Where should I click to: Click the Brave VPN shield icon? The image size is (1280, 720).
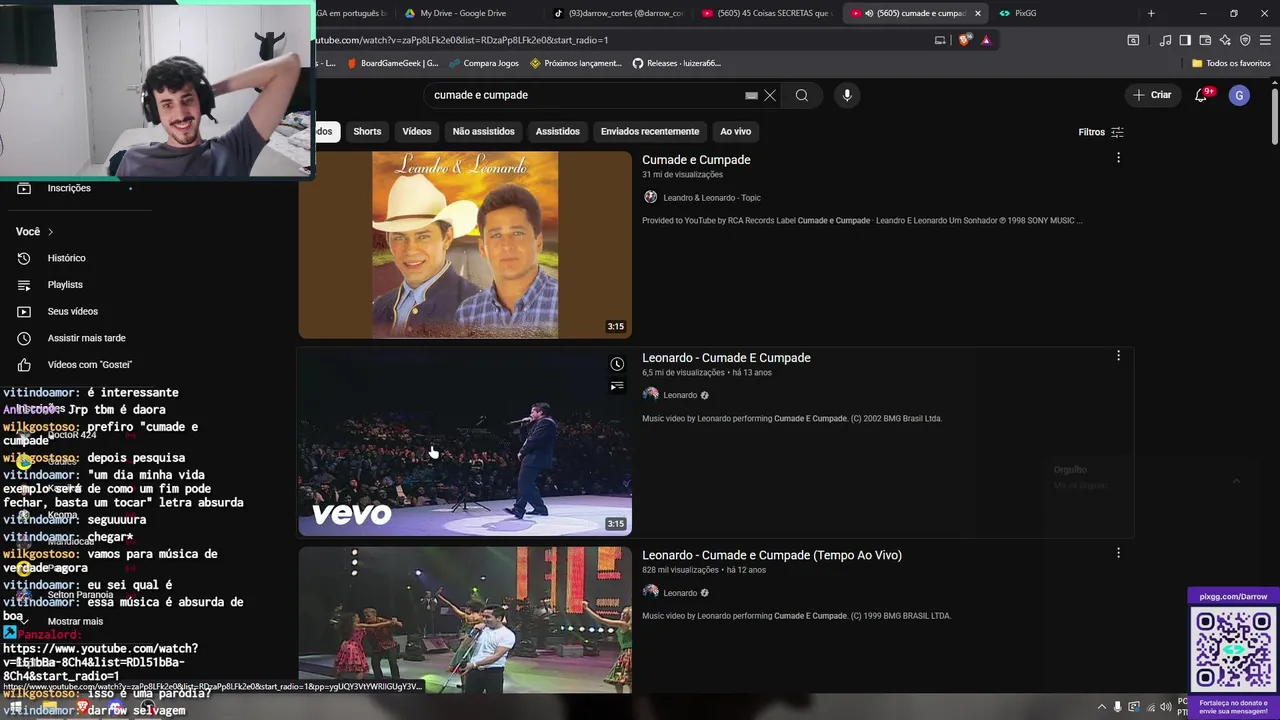coord(1245,40)
